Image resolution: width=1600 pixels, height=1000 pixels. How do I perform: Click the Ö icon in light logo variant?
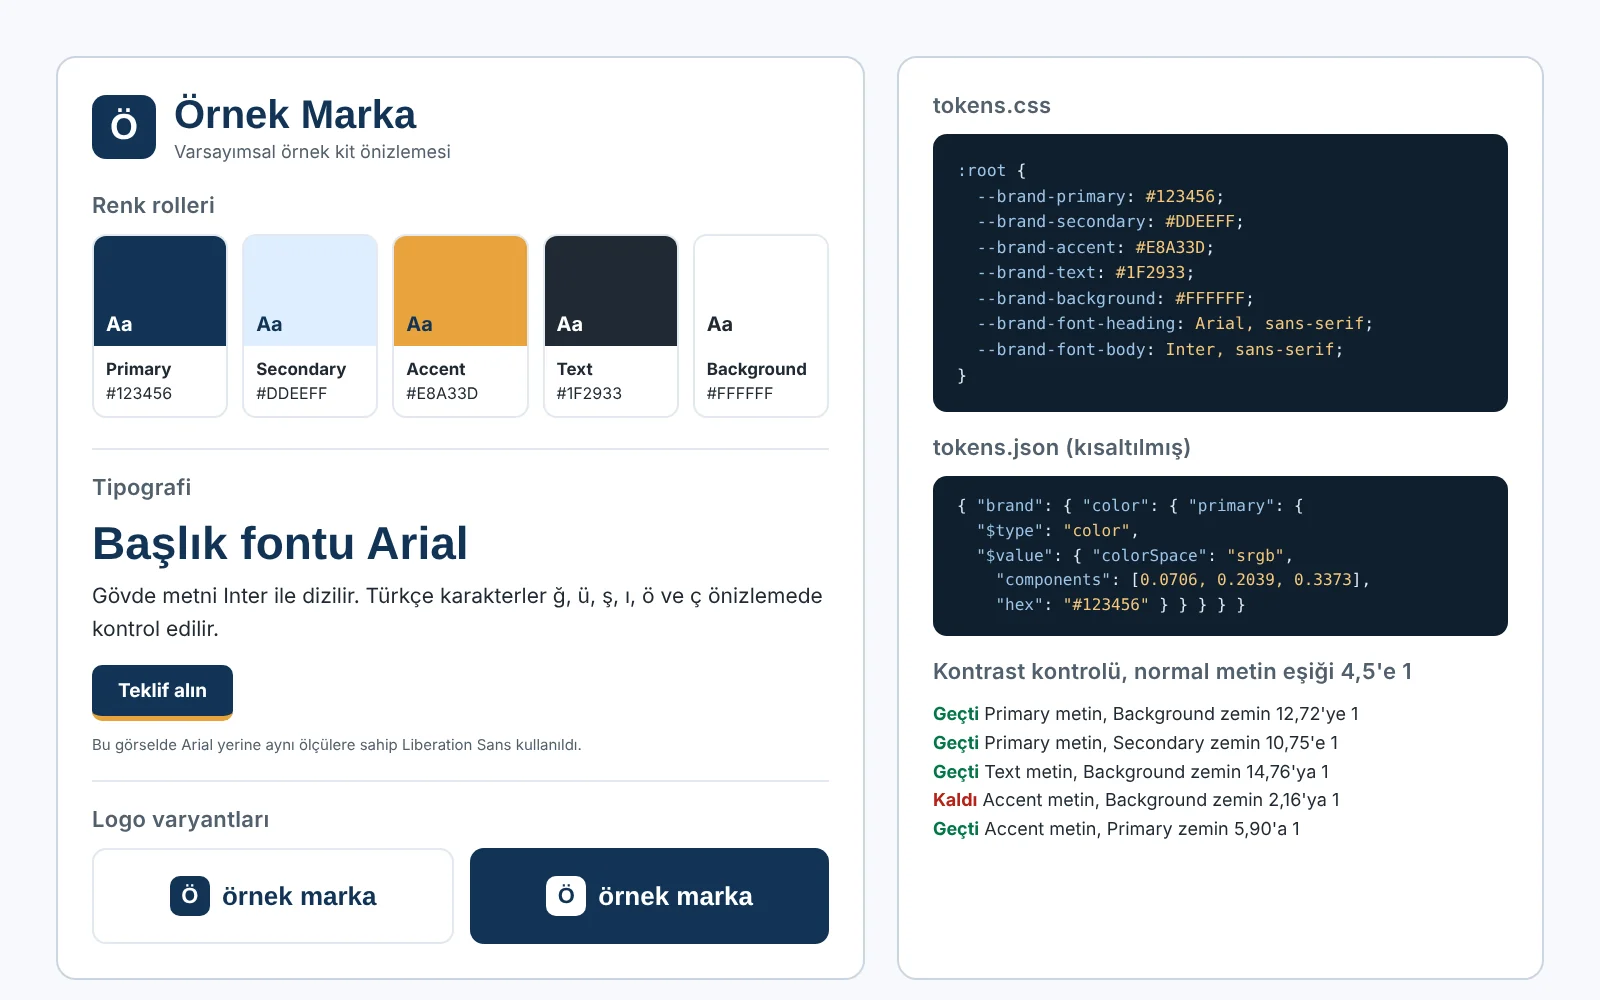pos(190,896)
